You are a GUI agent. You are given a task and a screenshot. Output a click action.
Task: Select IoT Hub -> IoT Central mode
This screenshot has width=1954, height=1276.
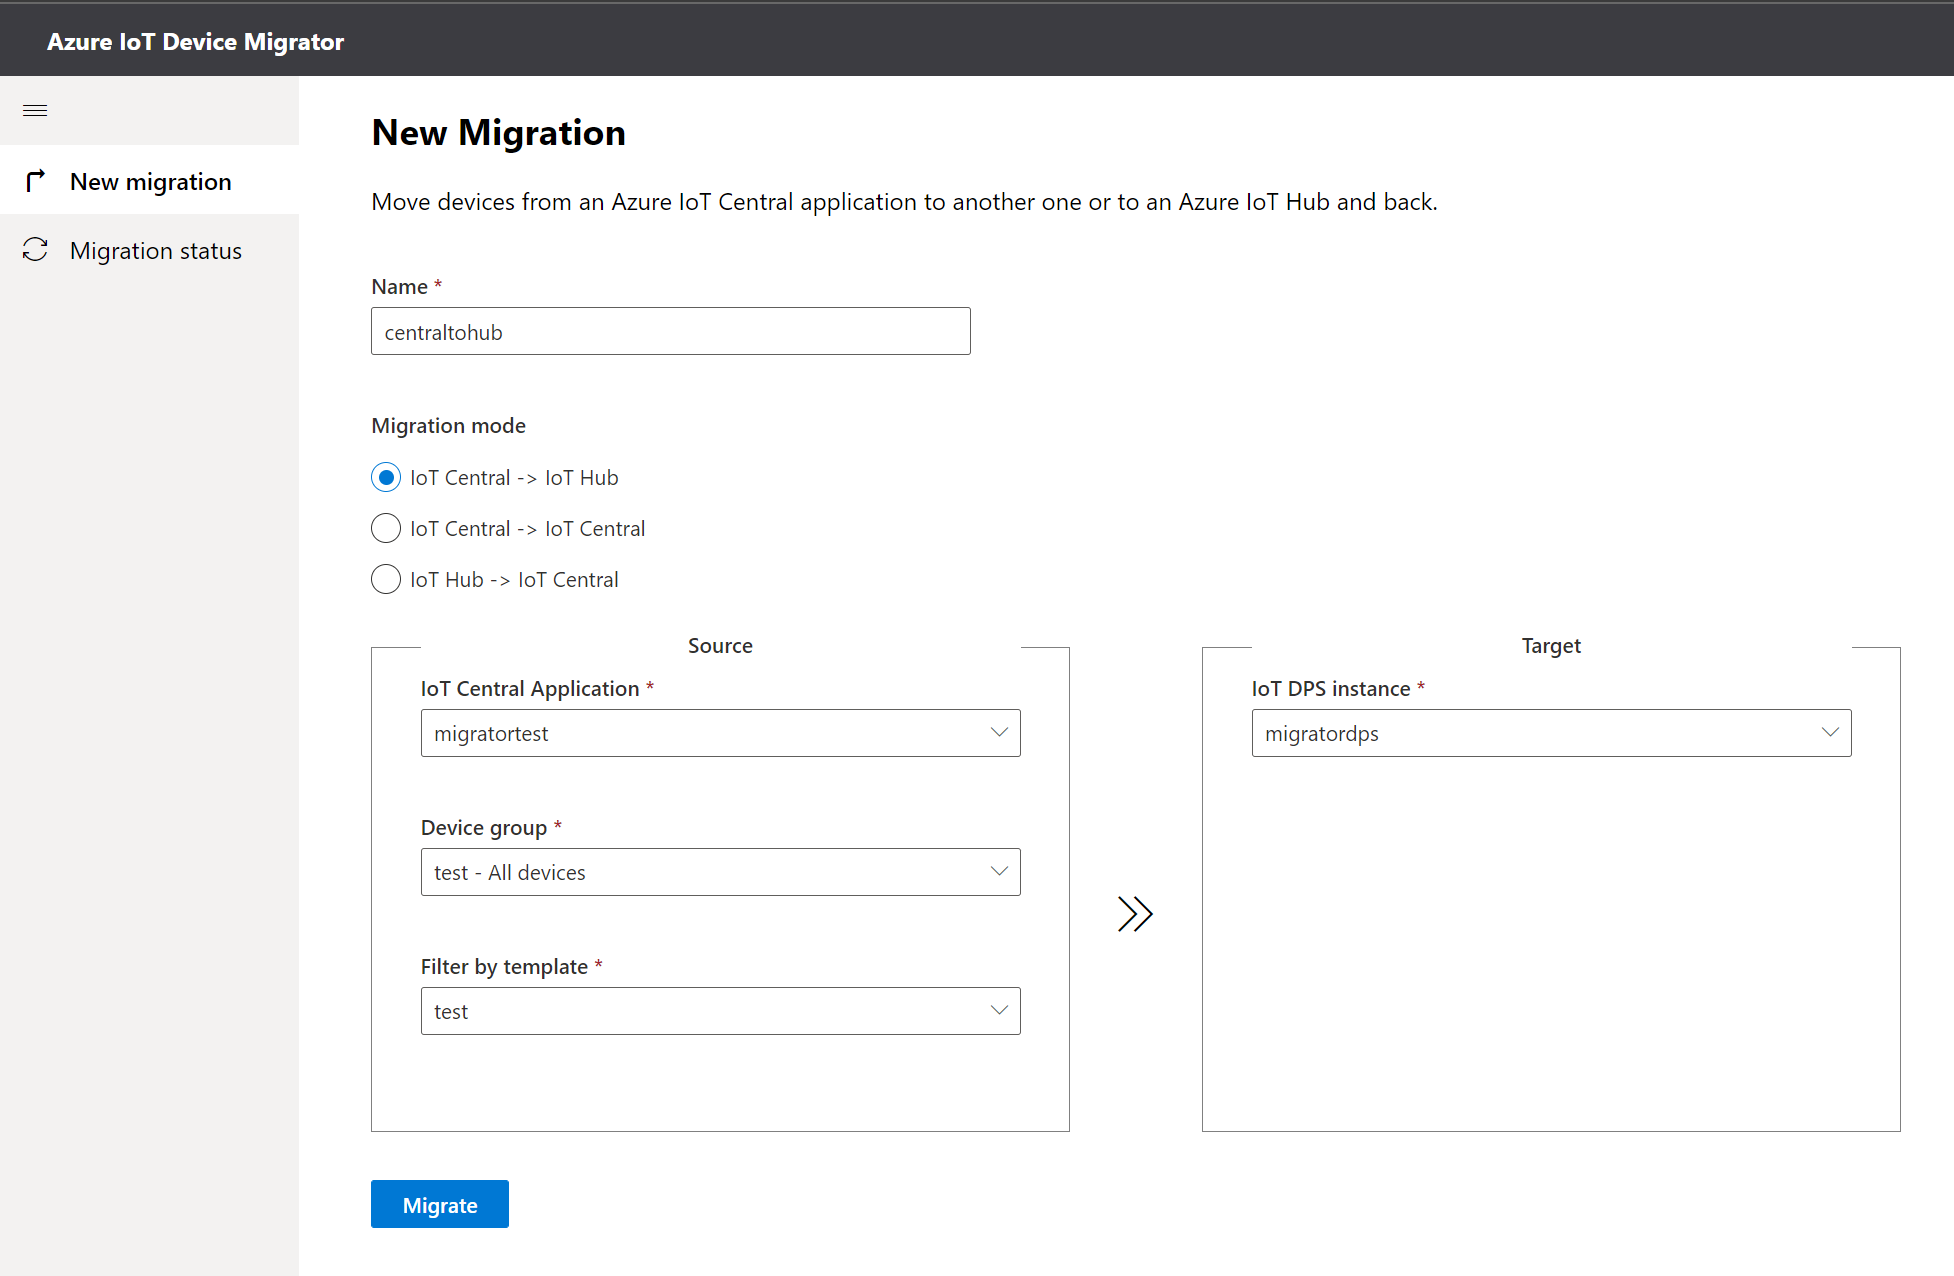pyautogui.click(x=386, y=579)
